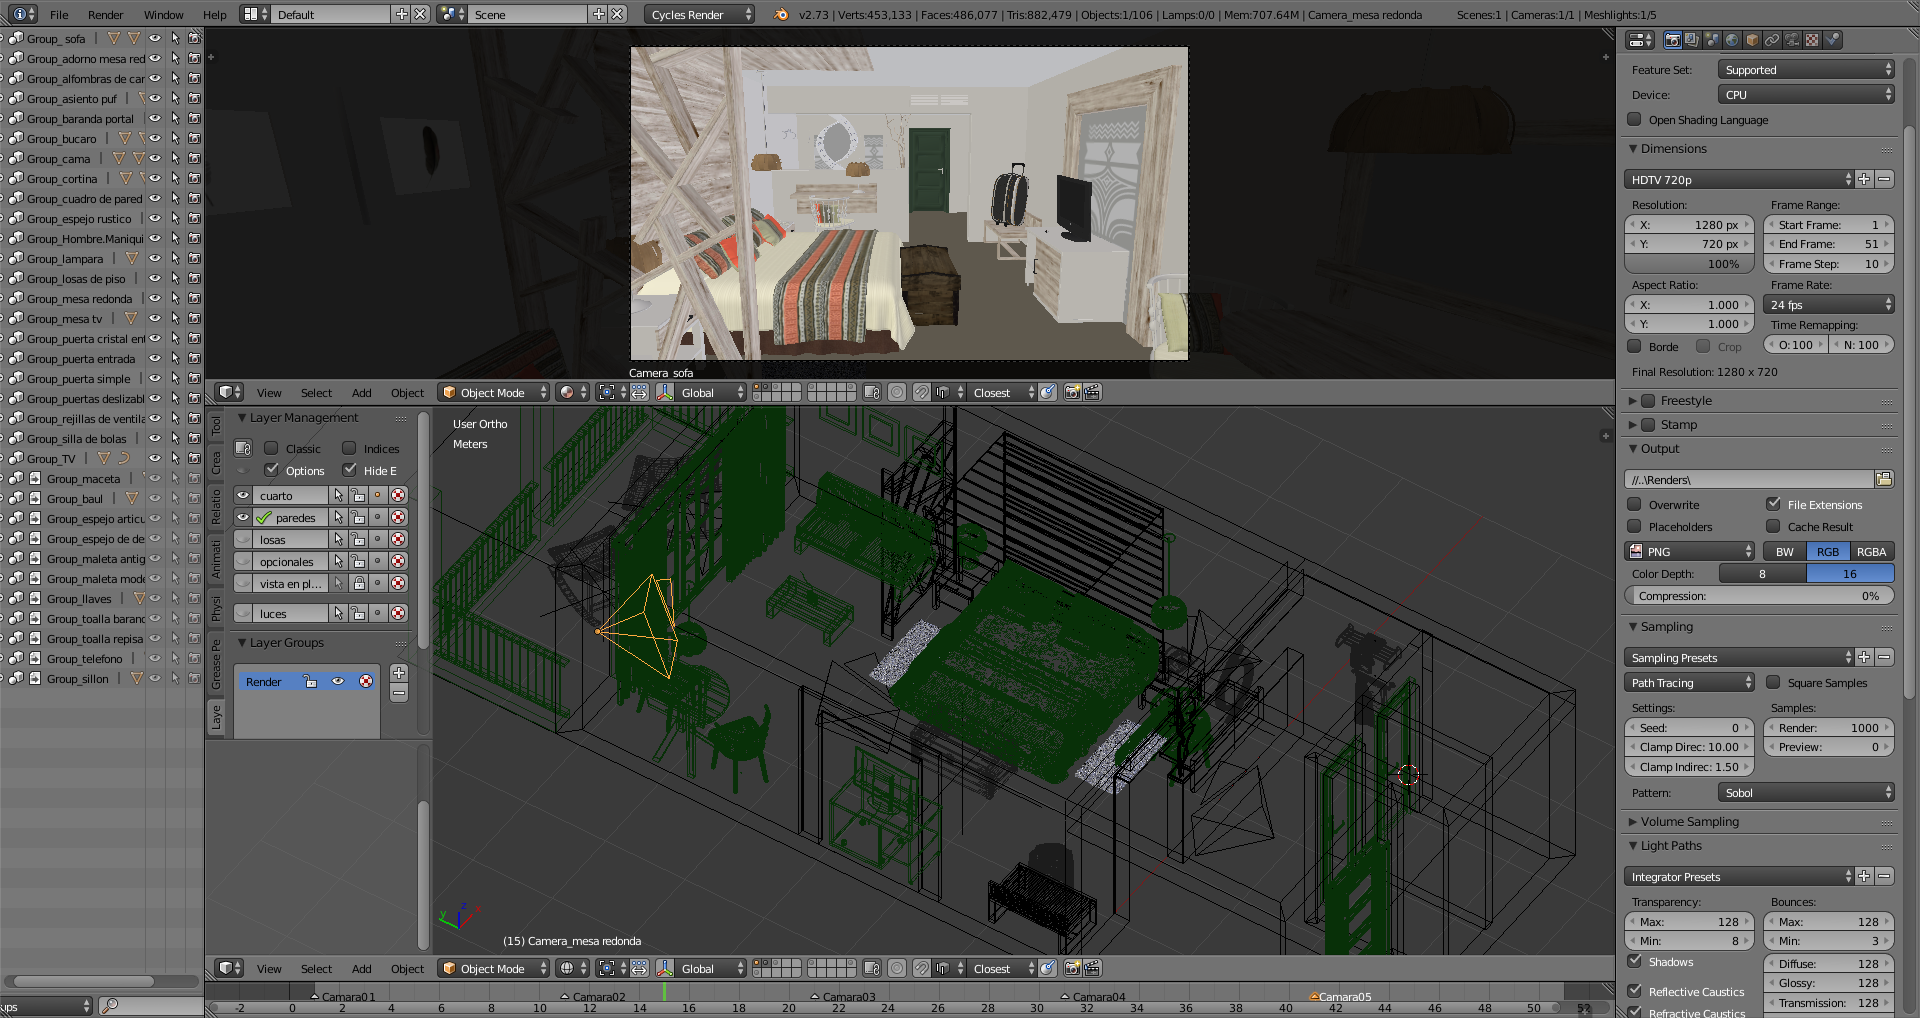
Task: Check the Square Samples option
Action: coord(1773,683)
